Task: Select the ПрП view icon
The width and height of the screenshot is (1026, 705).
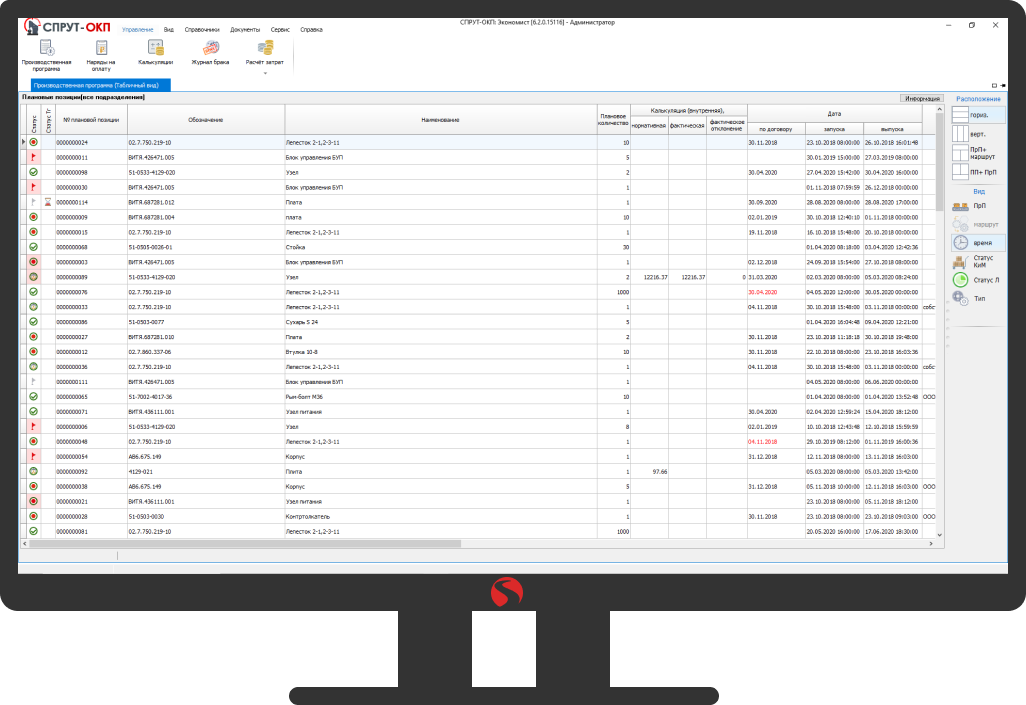Action: click(x=961, y=205)
